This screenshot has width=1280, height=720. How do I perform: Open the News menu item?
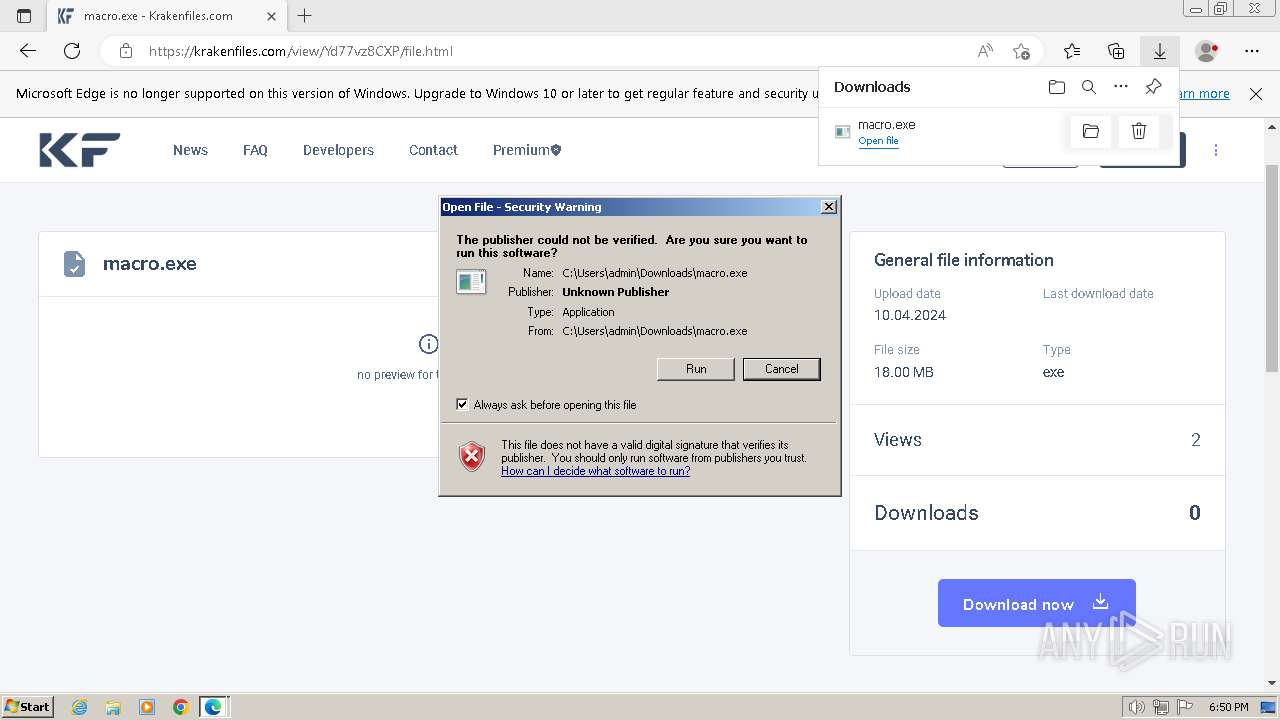(x=190, y=150)
